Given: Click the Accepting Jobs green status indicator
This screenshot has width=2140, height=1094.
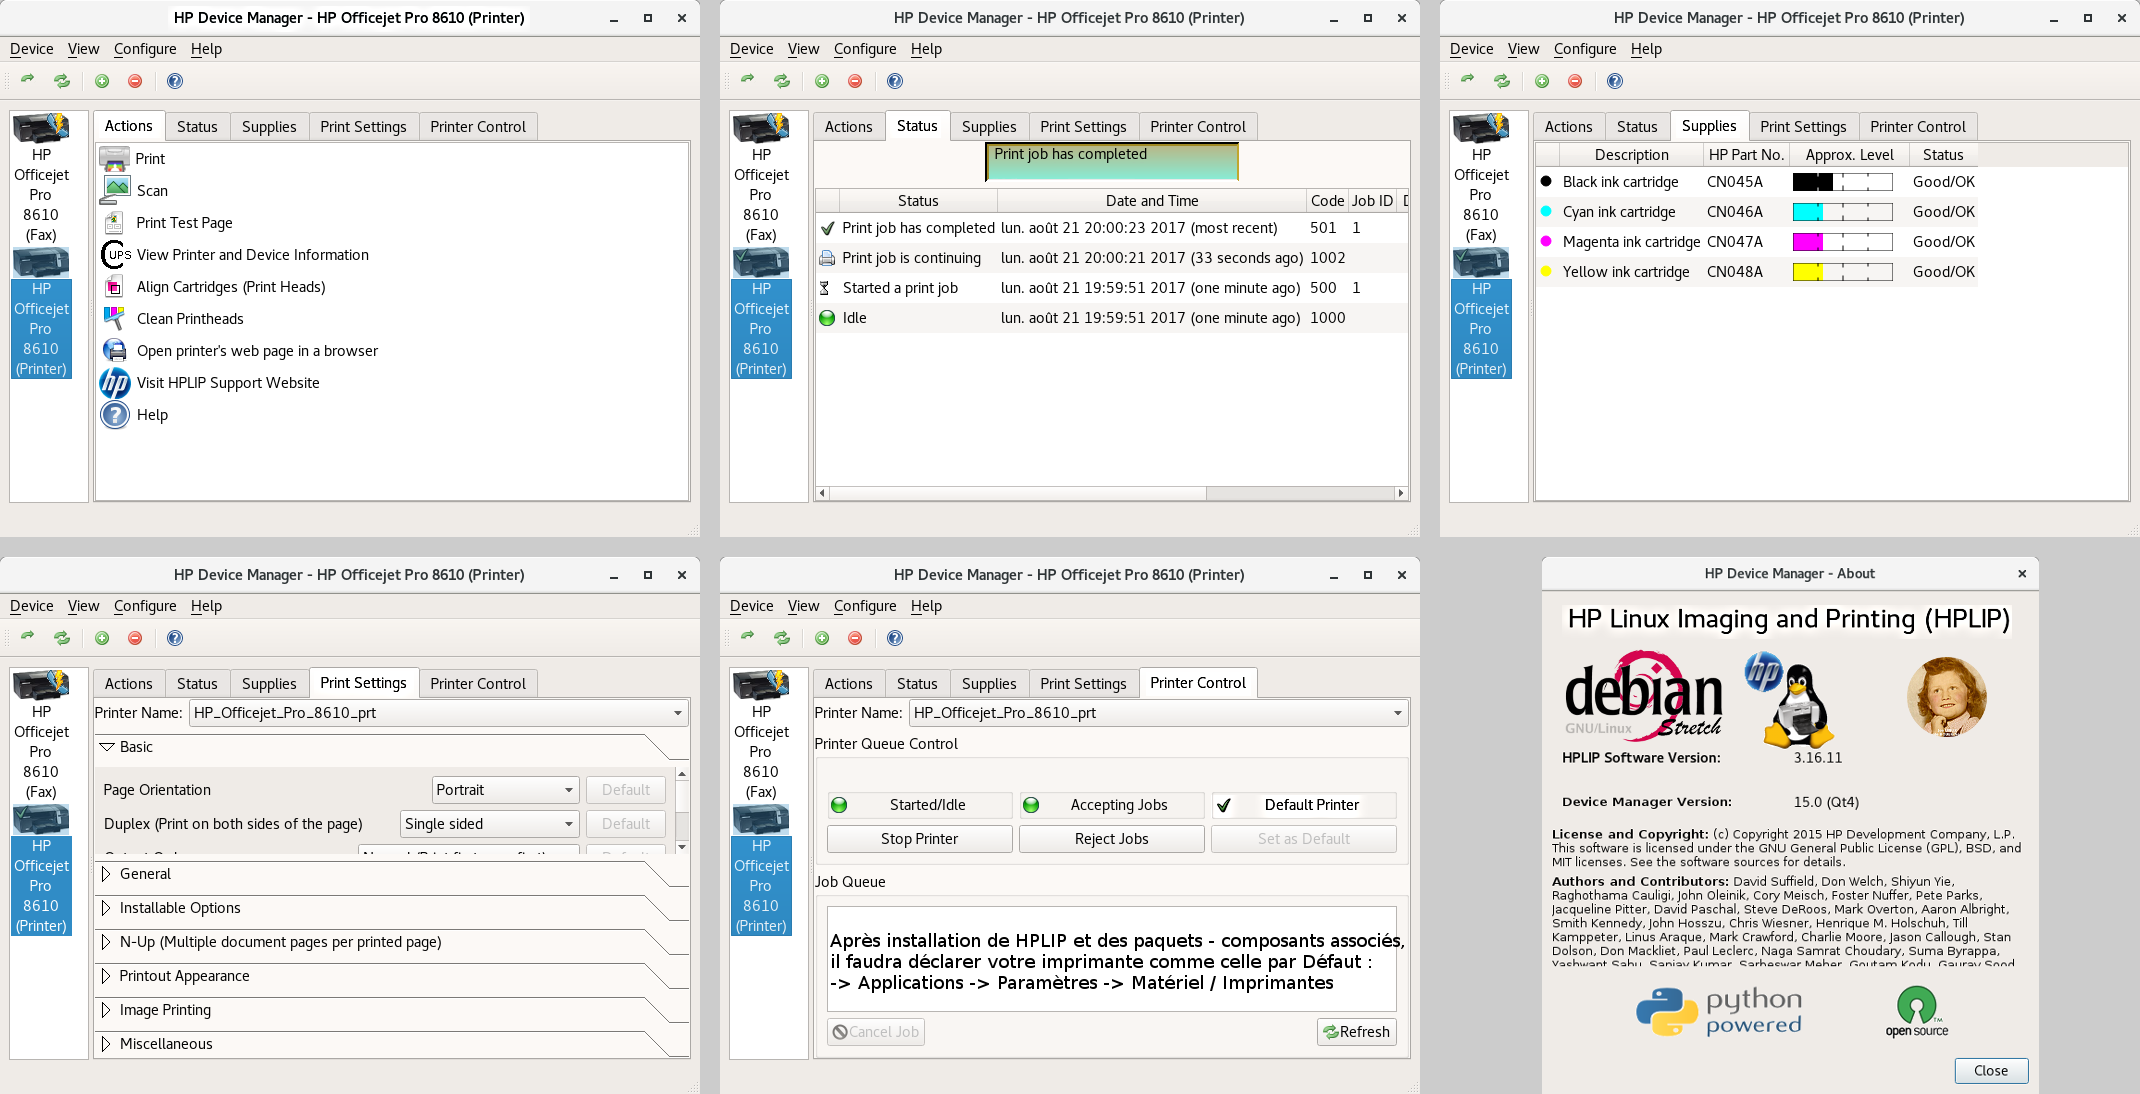Looking at the screenshot, I should point(1031,805).
